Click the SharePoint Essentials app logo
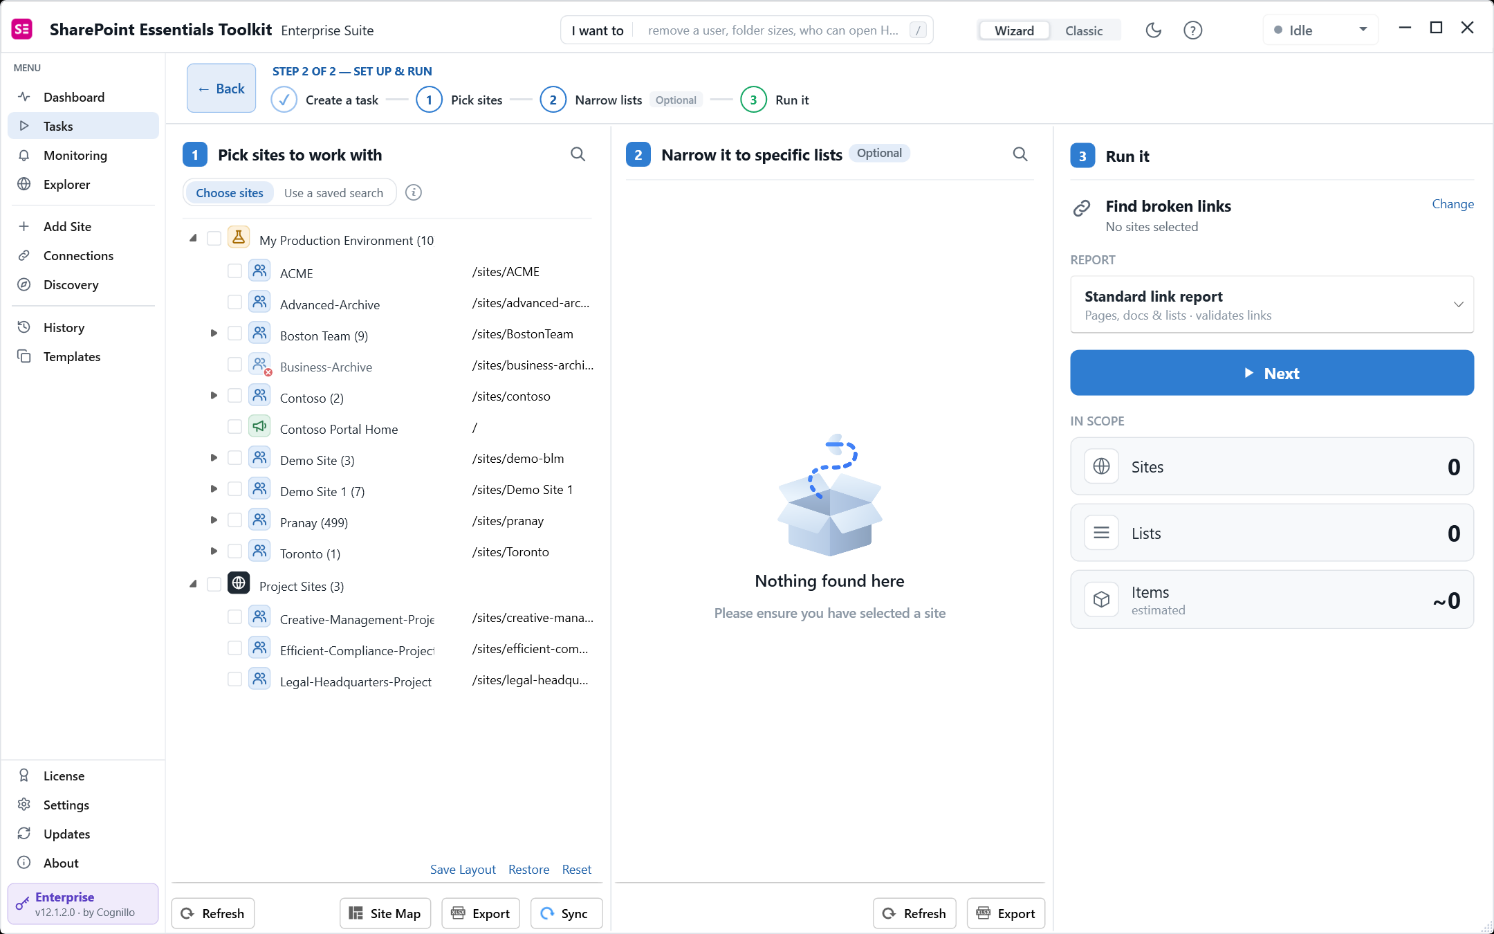 point(22,29)
